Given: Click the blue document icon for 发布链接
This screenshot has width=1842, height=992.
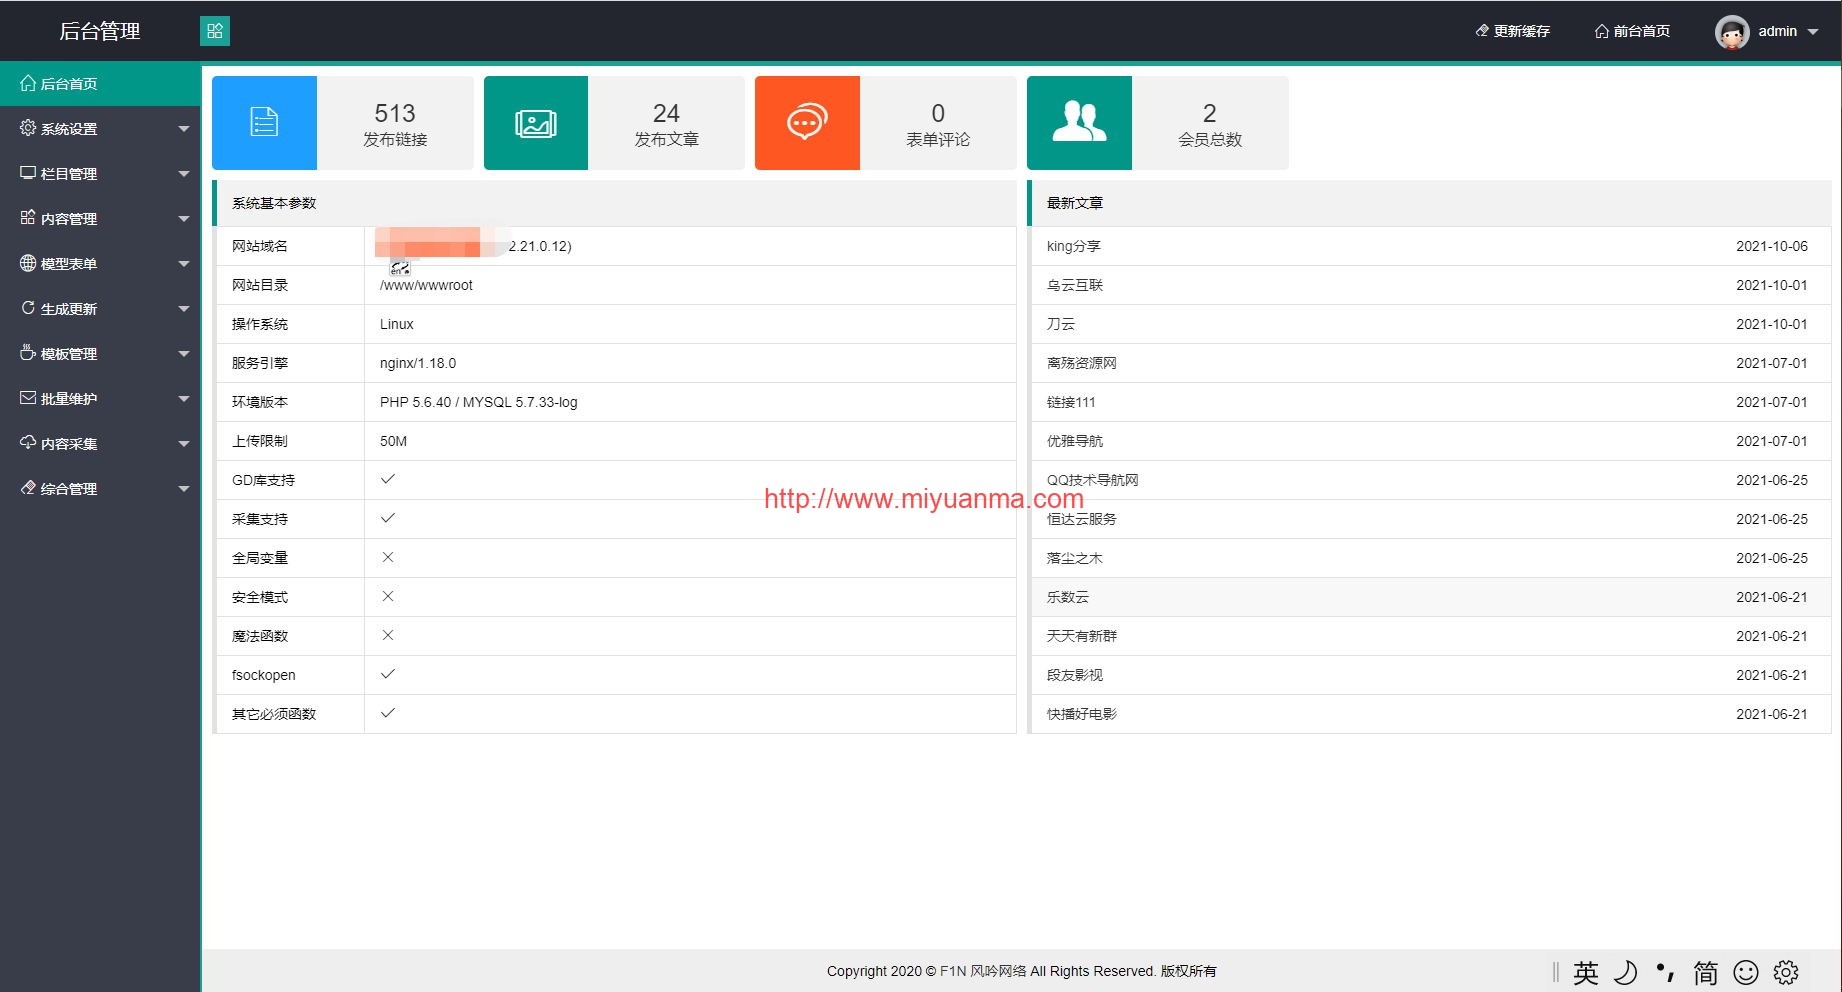Looking at the screenshot, I should [264, 123].
